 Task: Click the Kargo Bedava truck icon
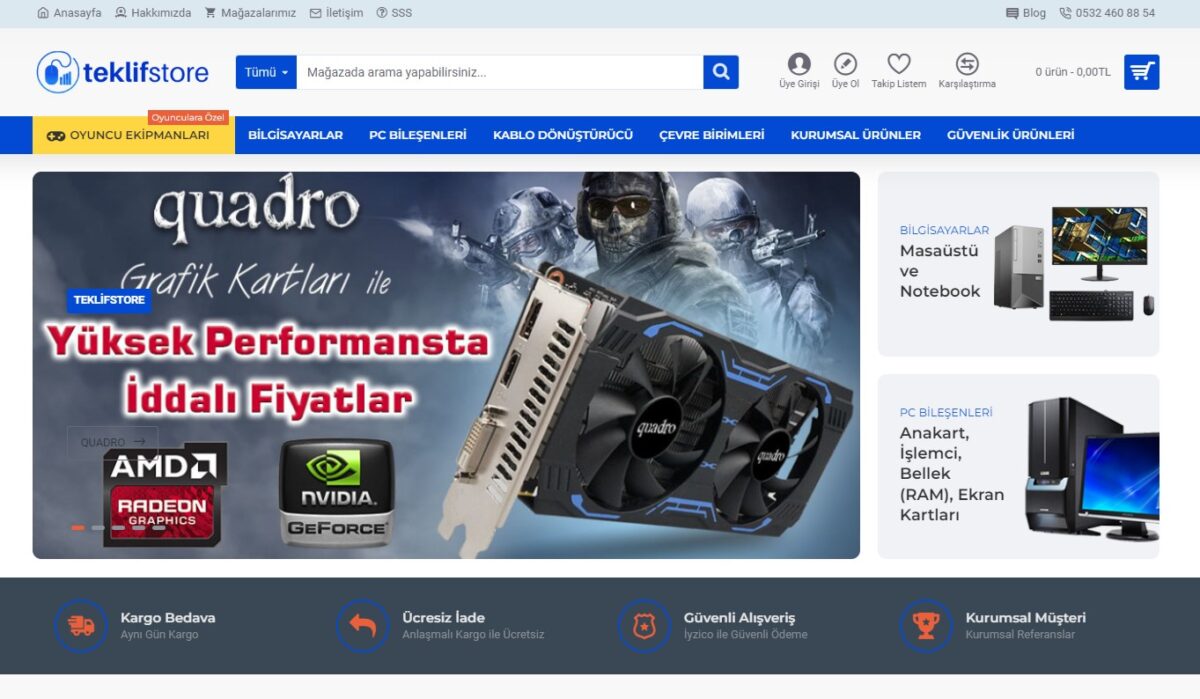point(81,626)
